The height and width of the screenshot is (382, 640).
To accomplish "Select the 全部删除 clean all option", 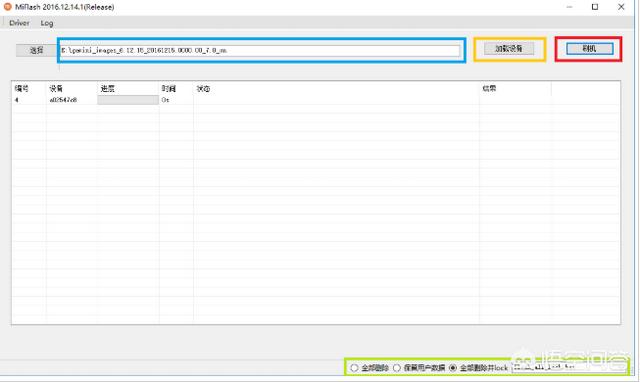I will (x=369, y=368).
